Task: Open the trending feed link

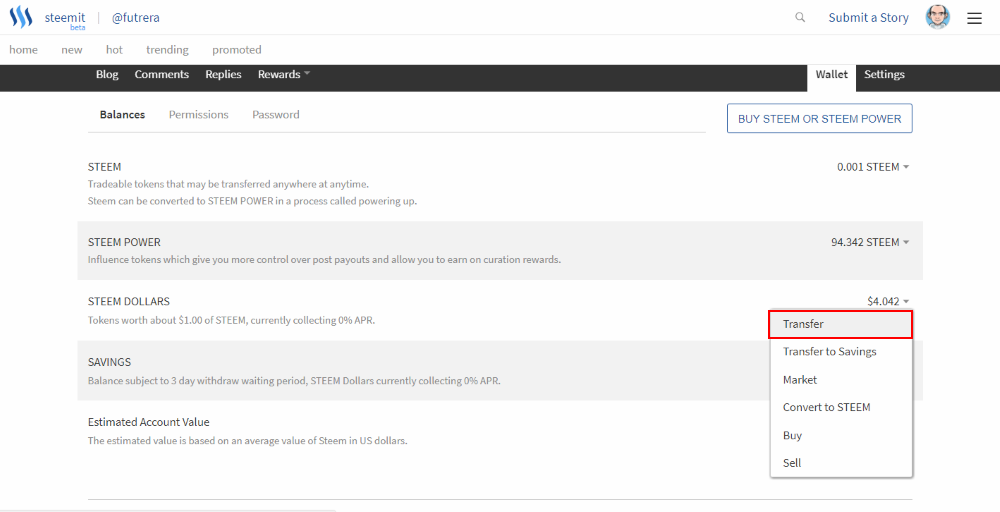Action: pos(167,50)
